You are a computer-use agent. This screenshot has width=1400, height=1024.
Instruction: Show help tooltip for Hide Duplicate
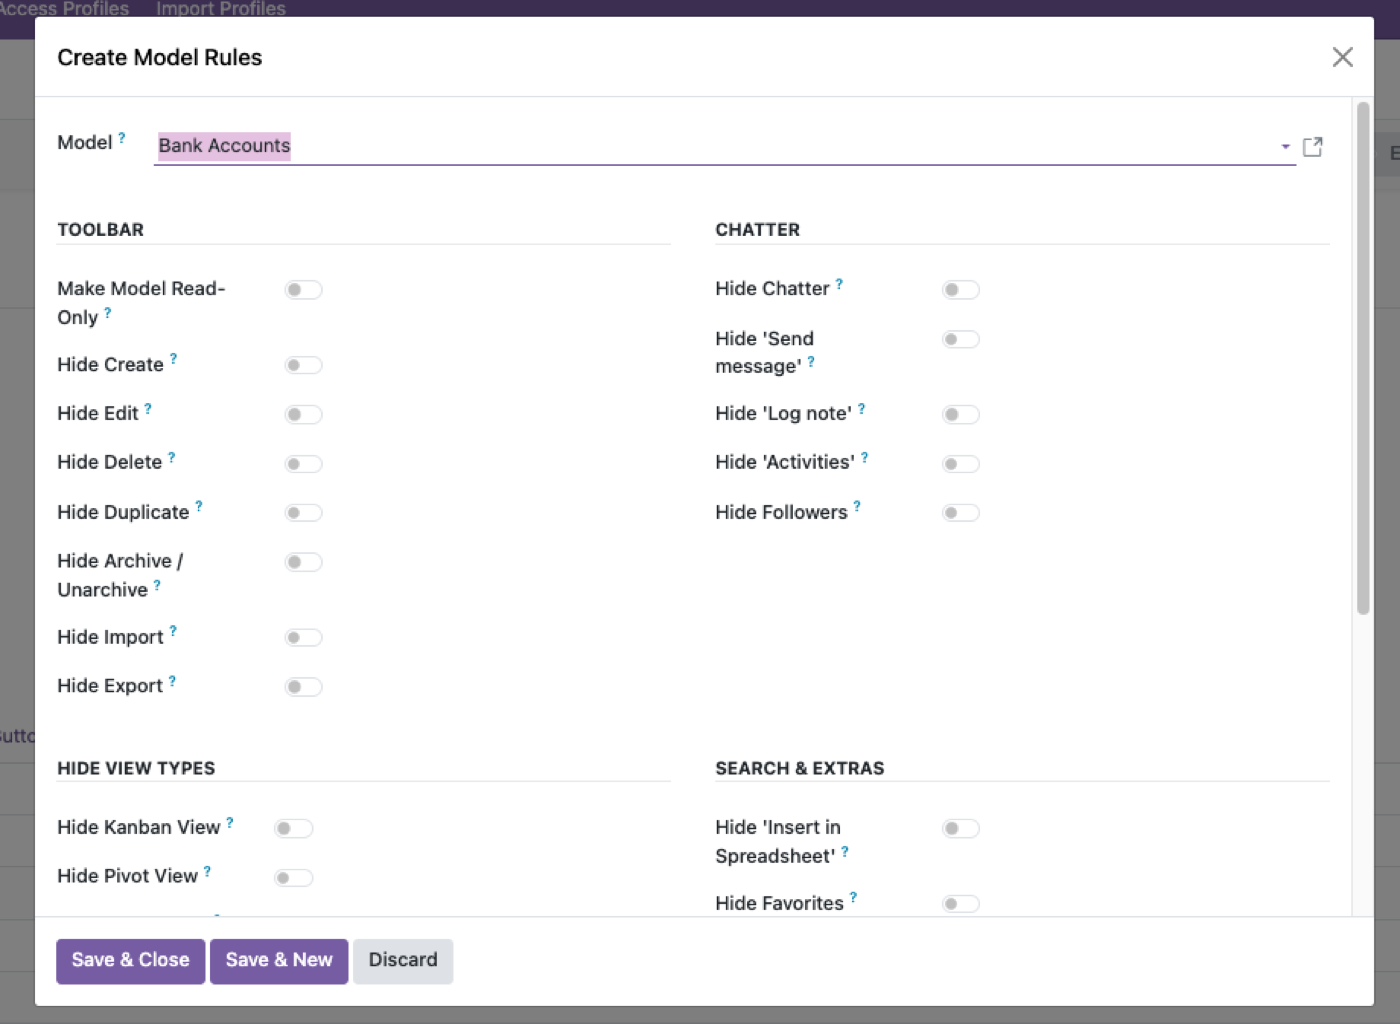click(x=199, y=506)
